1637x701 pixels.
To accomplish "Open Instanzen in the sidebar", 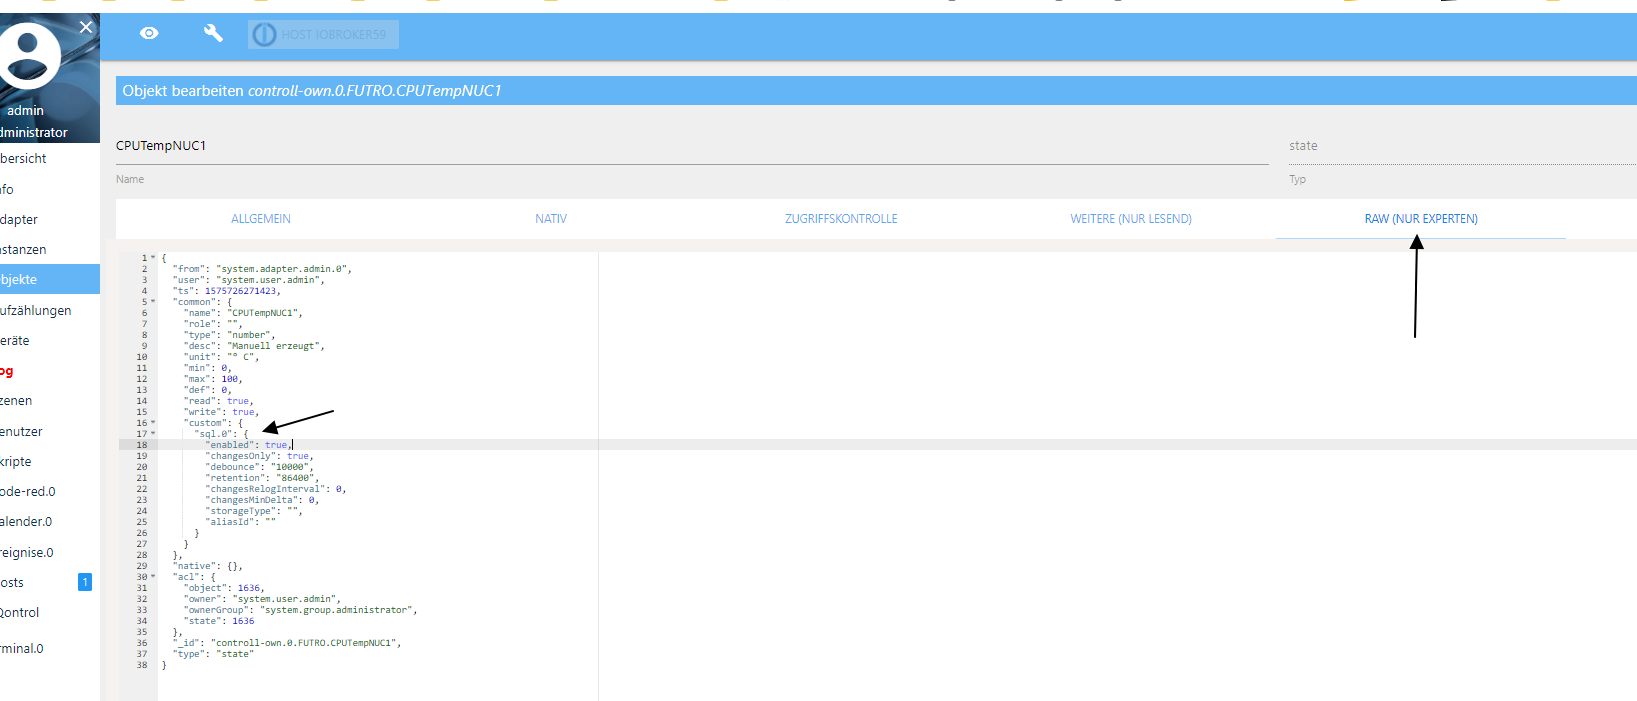I will pyautogui.click(x=50, y=249).
